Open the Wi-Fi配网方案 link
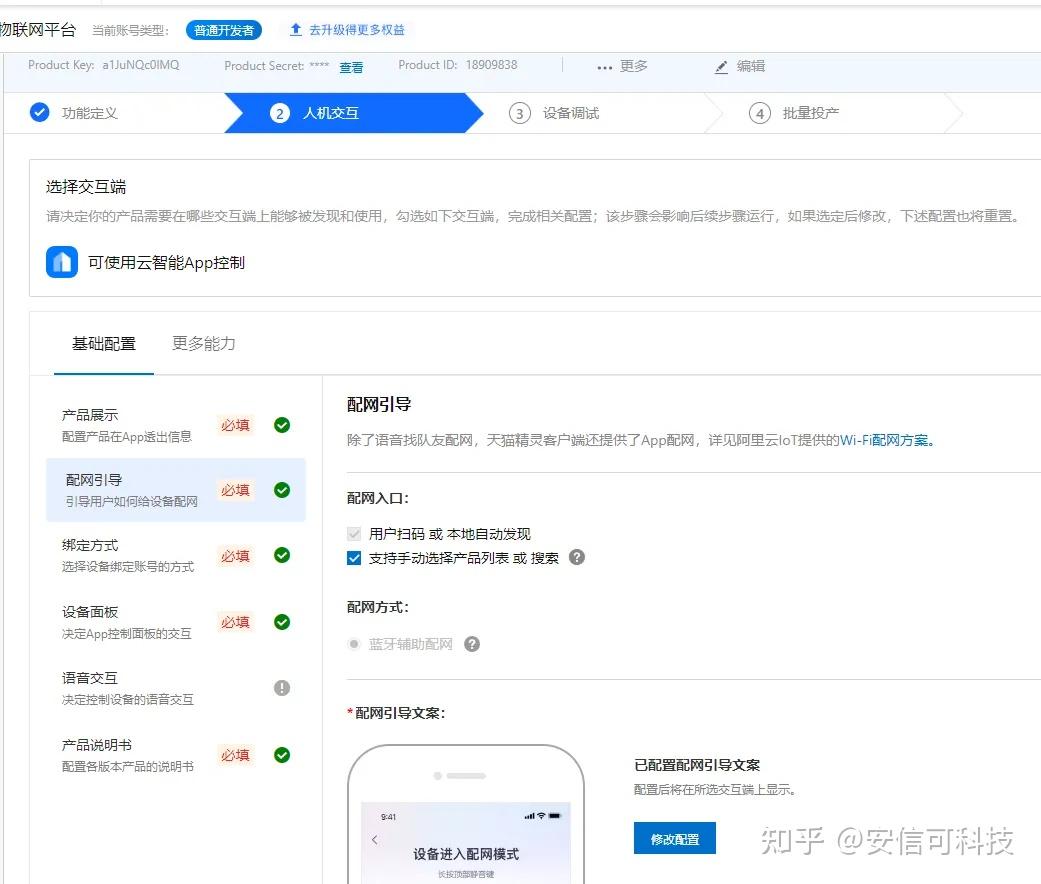1041x884 pixels. point(885,440)
